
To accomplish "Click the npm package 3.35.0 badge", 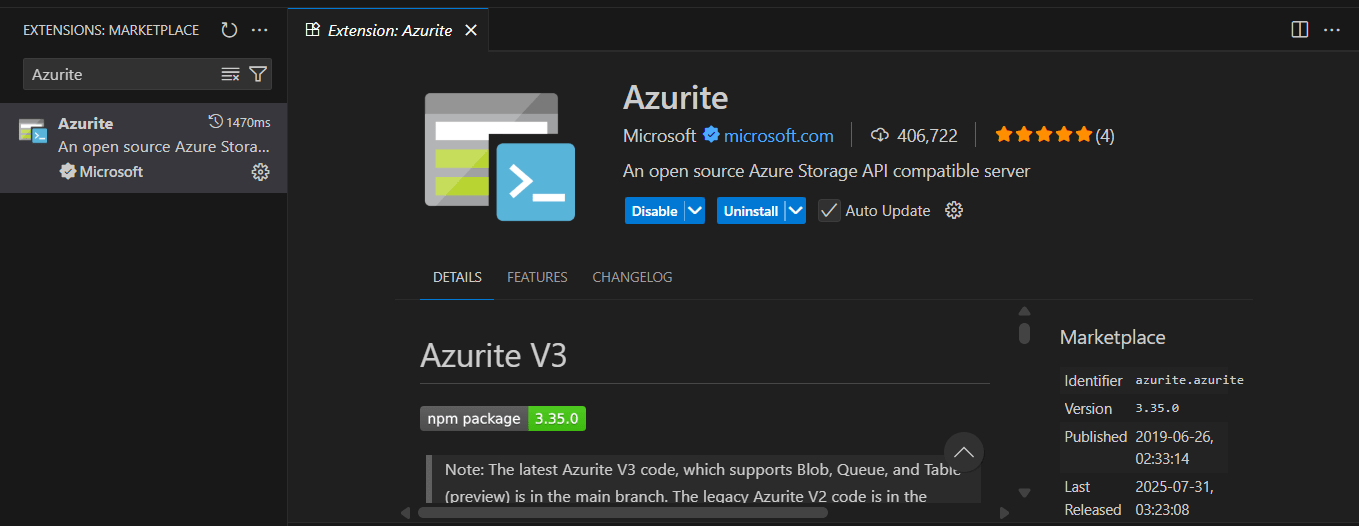I will click(x=503, y=418).
